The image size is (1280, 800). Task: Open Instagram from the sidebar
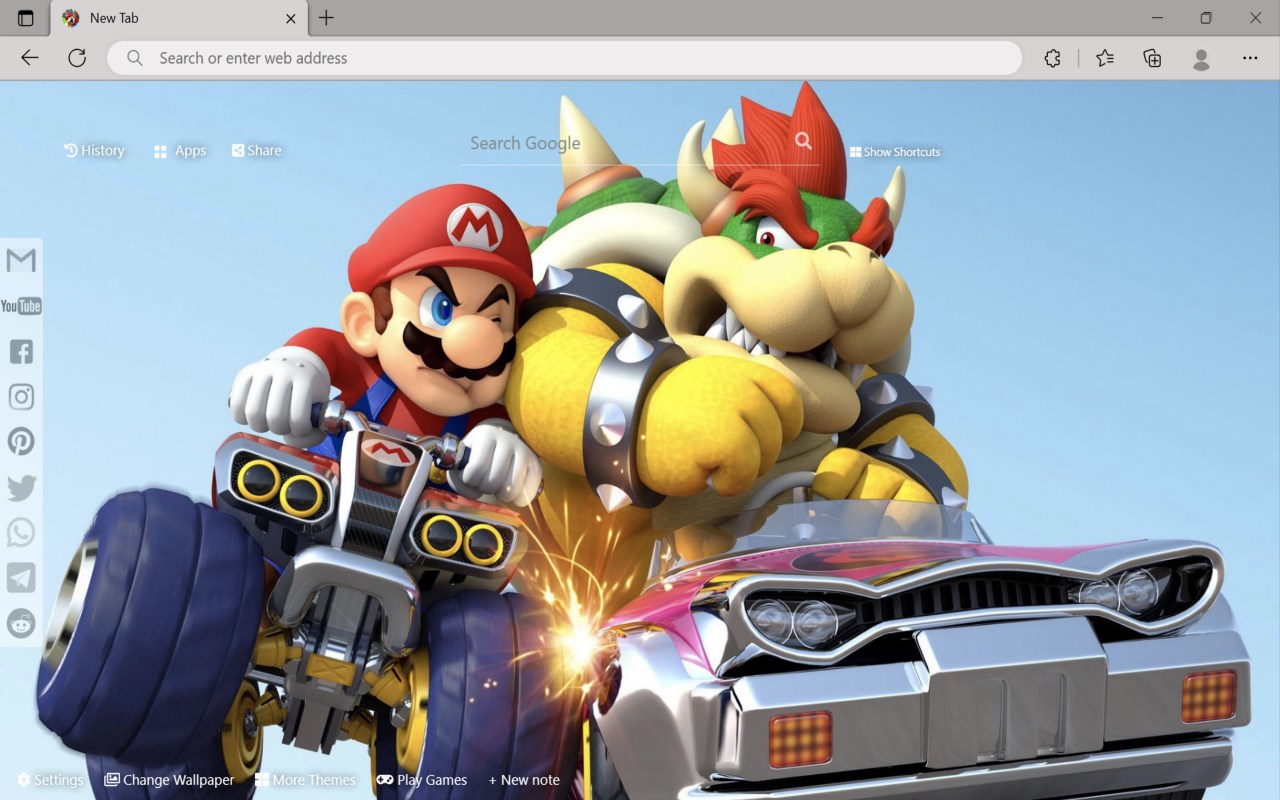click(x=21, y=397)
